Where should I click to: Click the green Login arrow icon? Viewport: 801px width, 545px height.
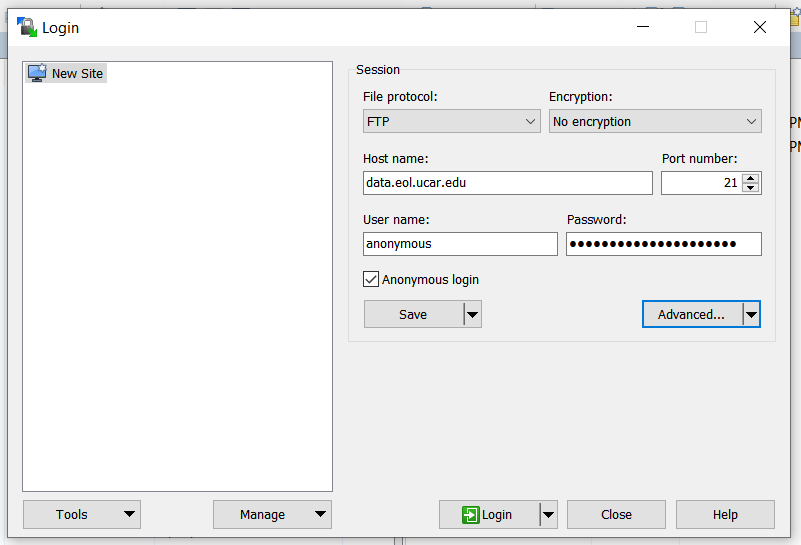470,515
